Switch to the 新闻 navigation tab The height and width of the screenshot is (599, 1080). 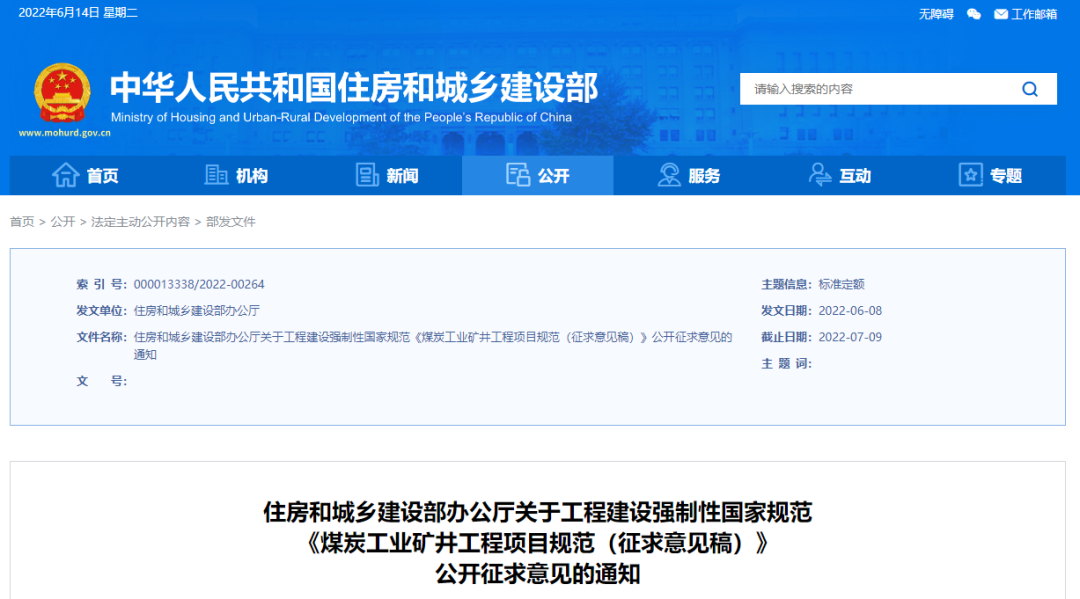(386, 176)
